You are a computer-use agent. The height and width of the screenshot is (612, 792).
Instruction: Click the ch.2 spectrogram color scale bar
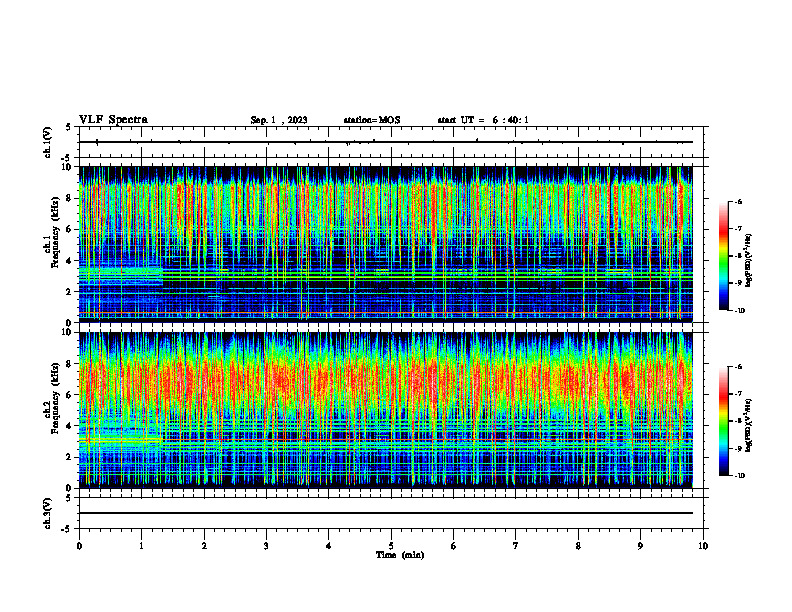[x=724, y=421]
